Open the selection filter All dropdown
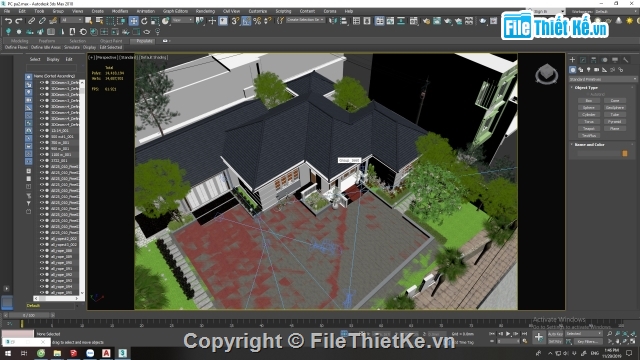Screen dimensions: 640x360 pos(72,20)
